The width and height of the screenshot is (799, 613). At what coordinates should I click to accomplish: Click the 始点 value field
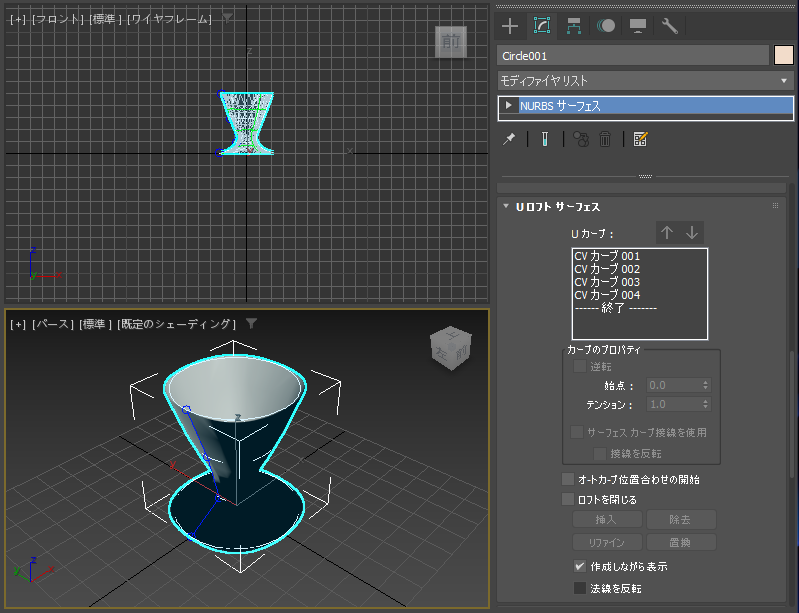[674, 385]
